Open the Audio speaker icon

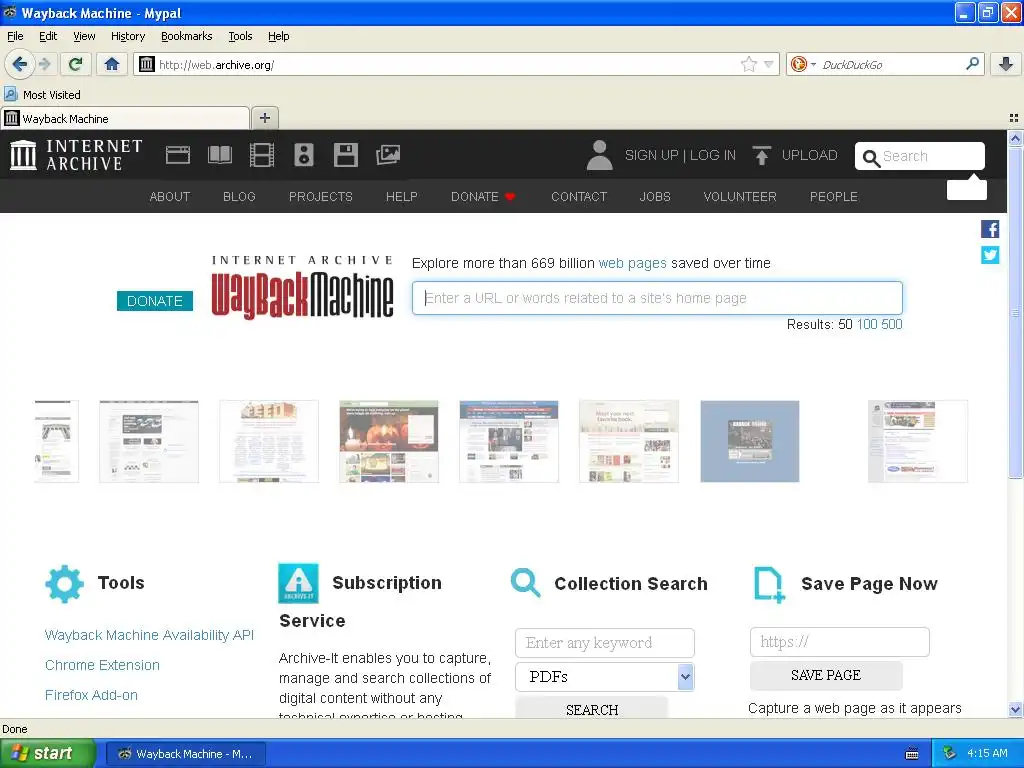click(304, 155)
